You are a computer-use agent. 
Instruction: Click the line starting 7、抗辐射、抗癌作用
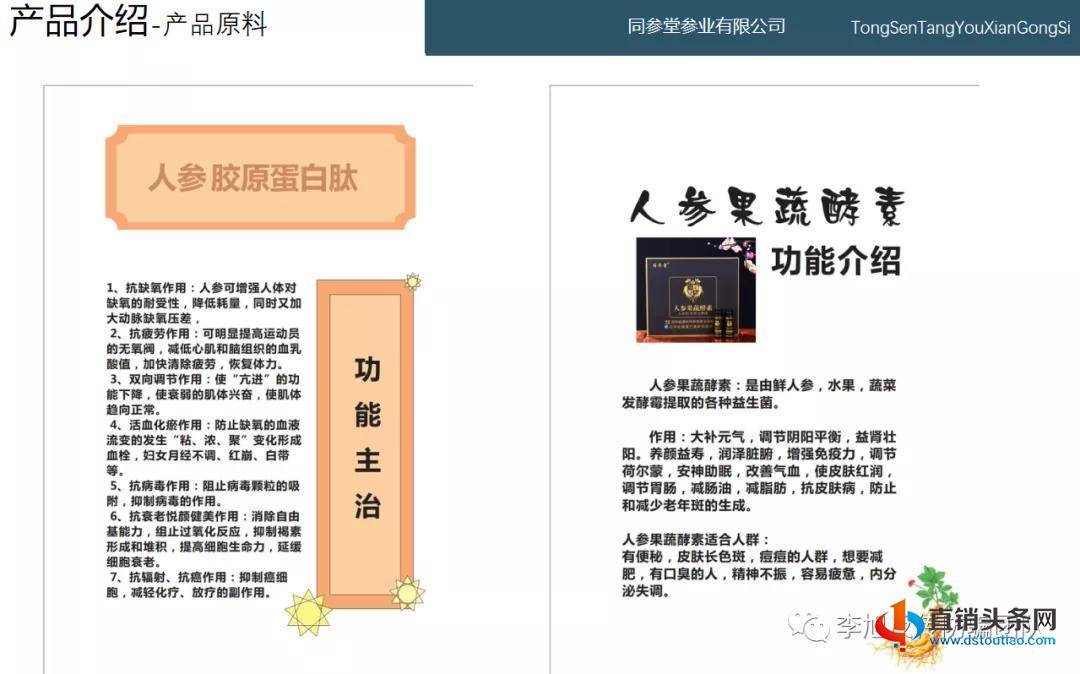click(x=198, y=577)
